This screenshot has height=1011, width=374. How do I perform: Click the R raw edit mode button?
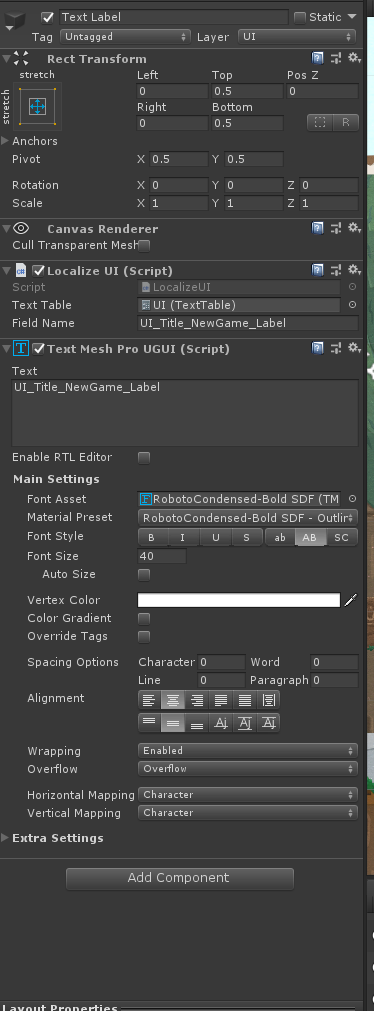tap(346, 123)
